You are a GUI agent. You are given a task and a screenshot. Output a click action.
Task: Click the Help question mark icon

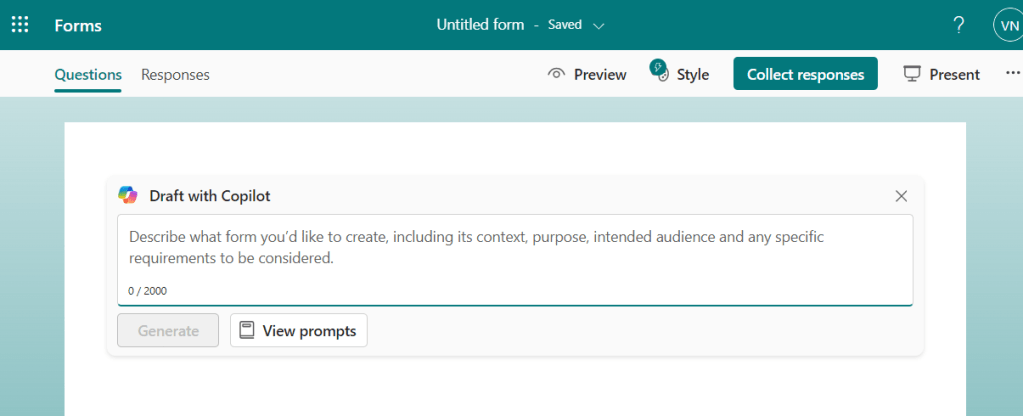tap(958, 25)
